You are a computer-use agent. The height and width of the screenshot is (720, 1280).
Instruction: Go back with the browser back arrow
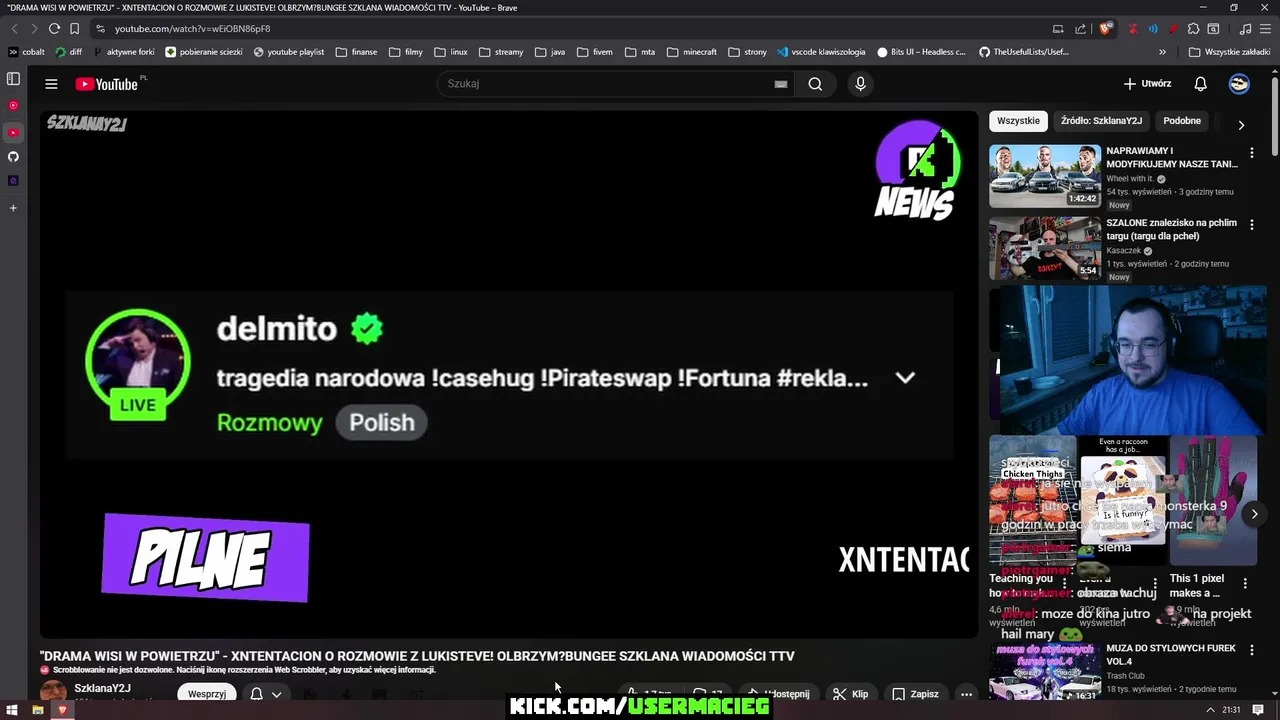click(x=14, y=29)
